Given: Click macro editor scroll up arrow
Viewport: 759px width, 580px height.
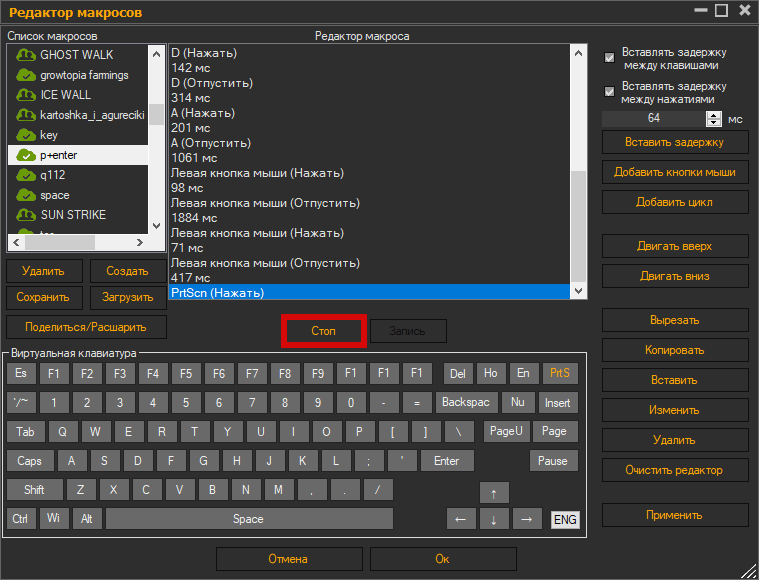Looking at the screenshot, I should (578, 53).
